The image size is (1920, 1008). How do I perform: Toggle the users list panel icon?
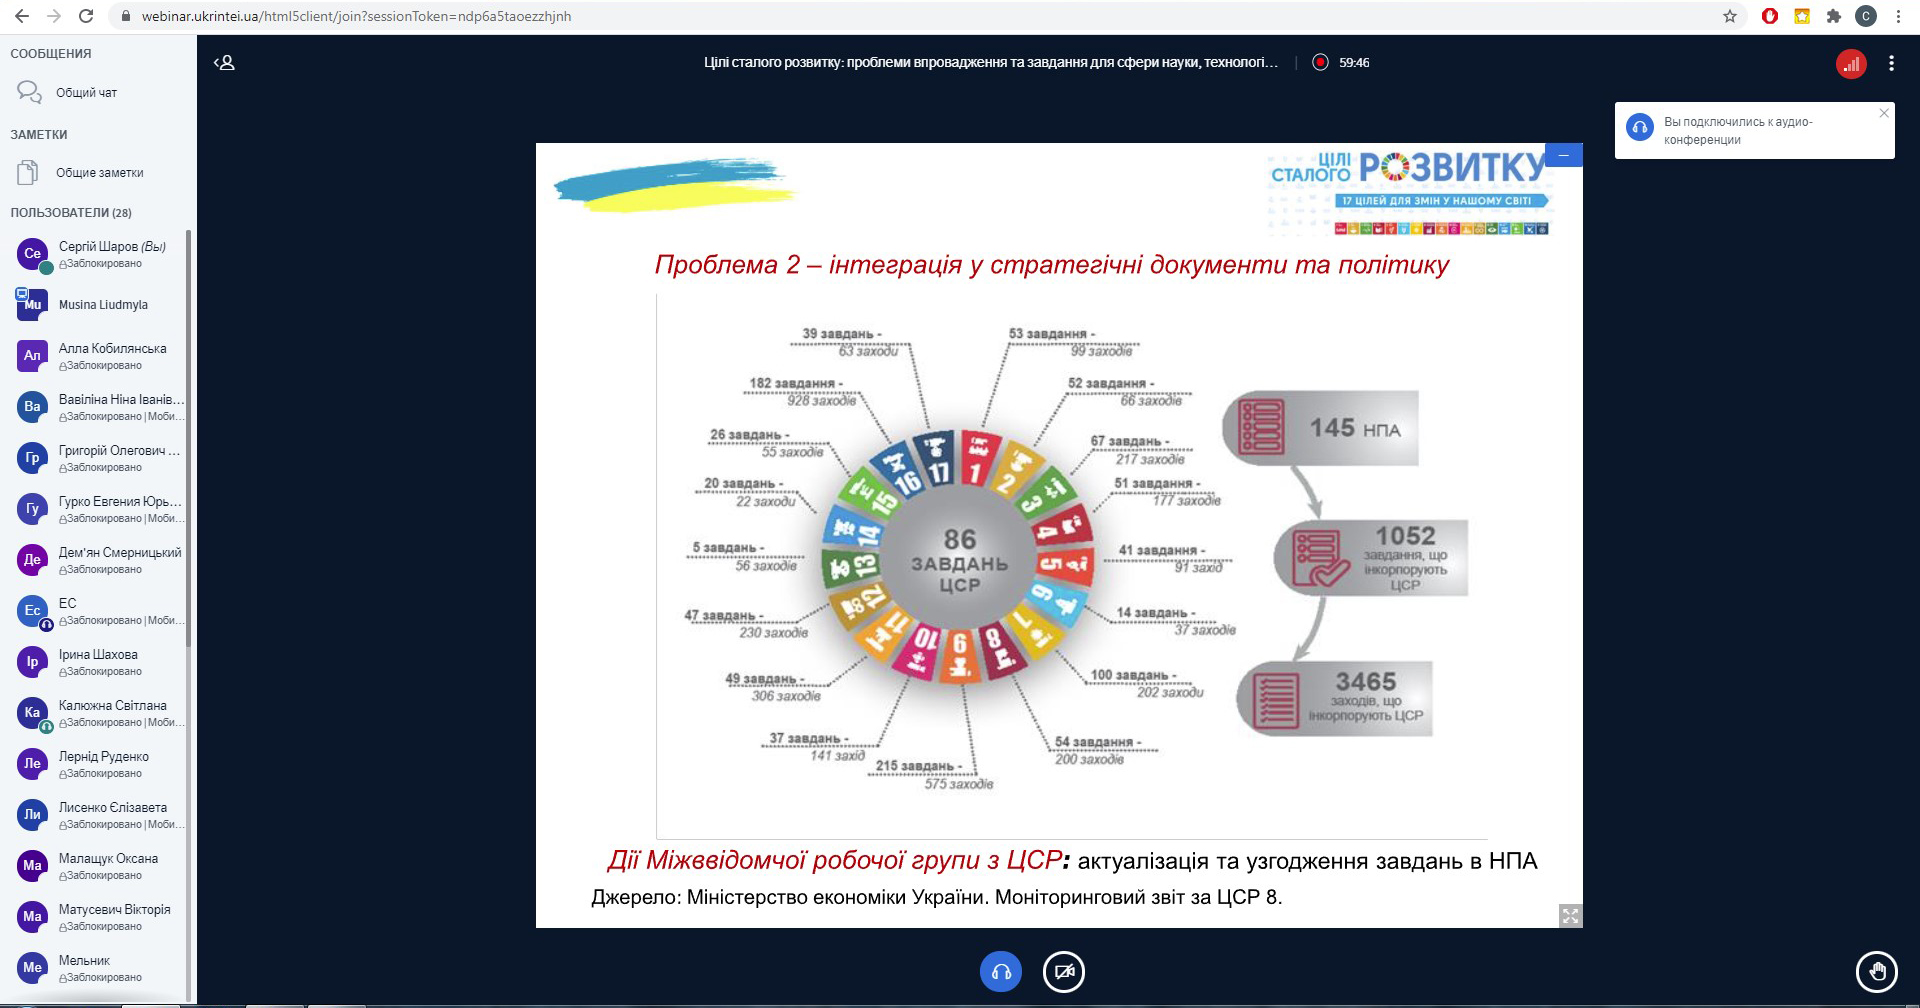(224, 63)
